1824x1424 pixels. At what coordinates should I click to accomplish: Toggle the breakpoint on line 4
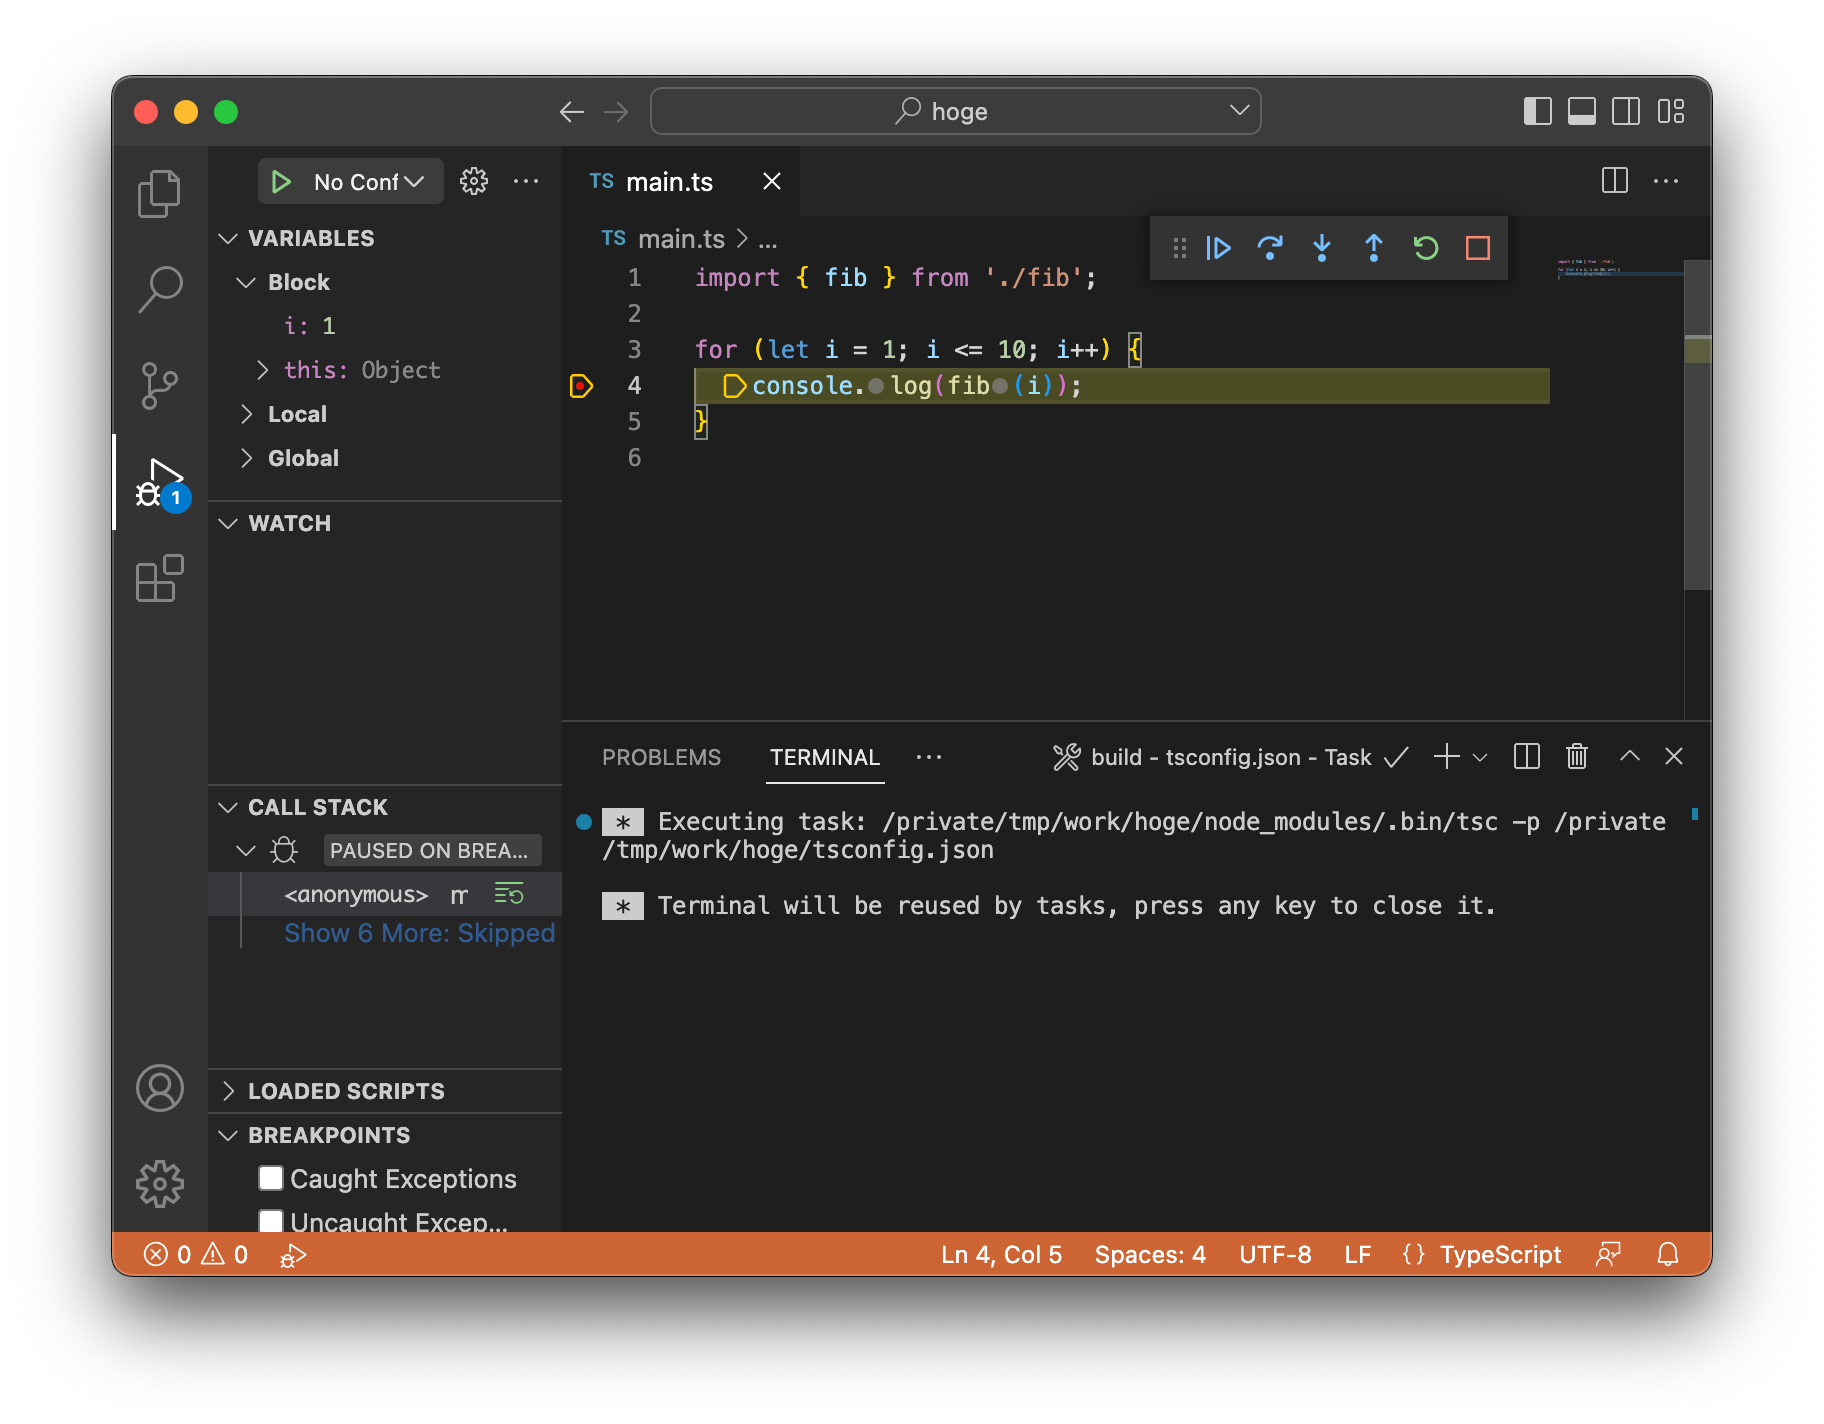point(581,386)
